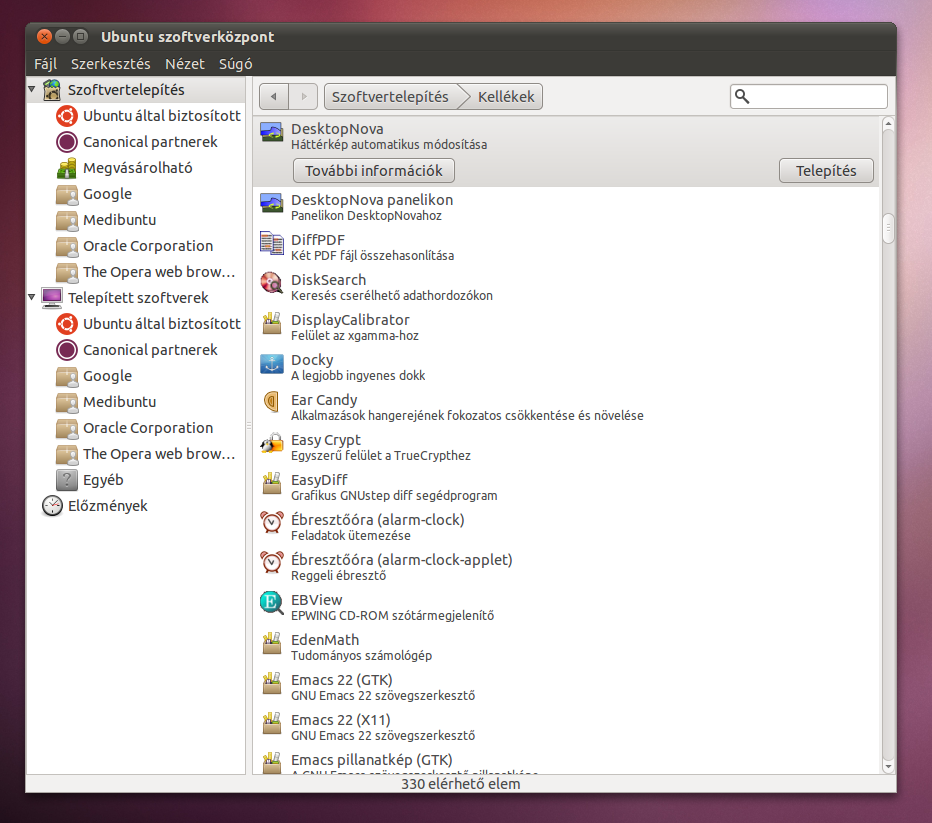Click the scrollbar down arrow
The height and width of the screenshot is (823, 932).
point(888,767)
